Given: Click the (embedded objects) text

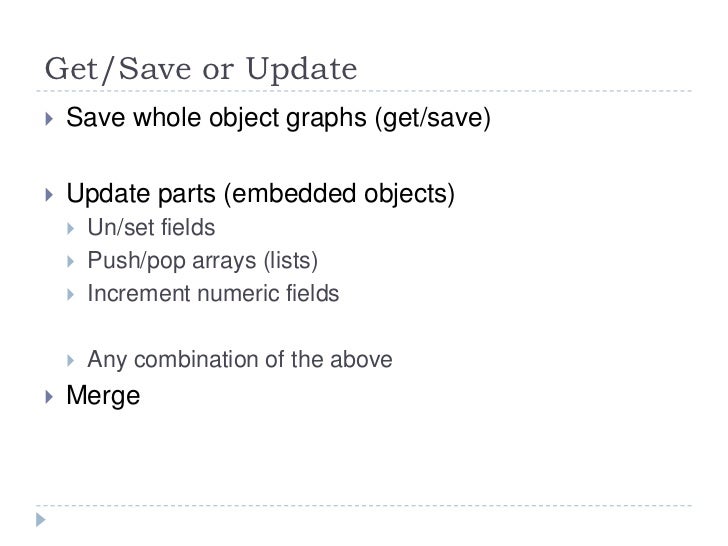Looking at the screenshot, I should (339, 194).
